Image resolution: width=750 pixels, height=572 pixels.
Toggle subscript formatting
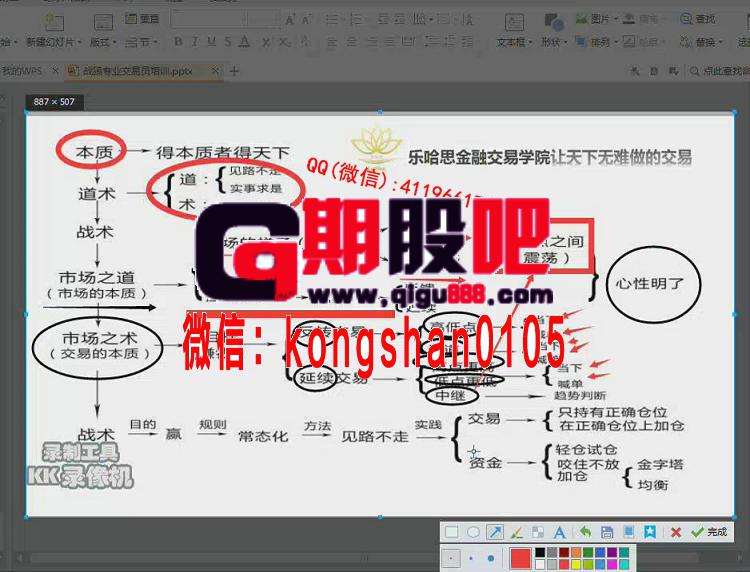pos(285,42)
